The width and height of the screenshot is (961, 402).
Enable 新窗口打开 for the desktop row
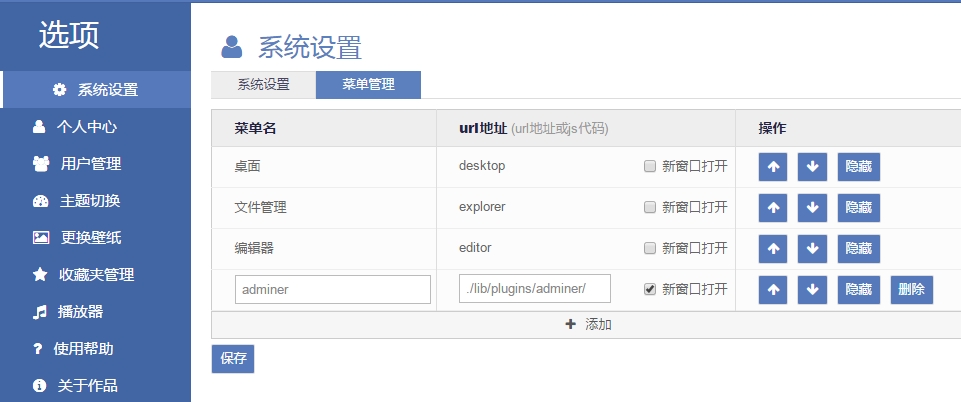pos(650,166)
